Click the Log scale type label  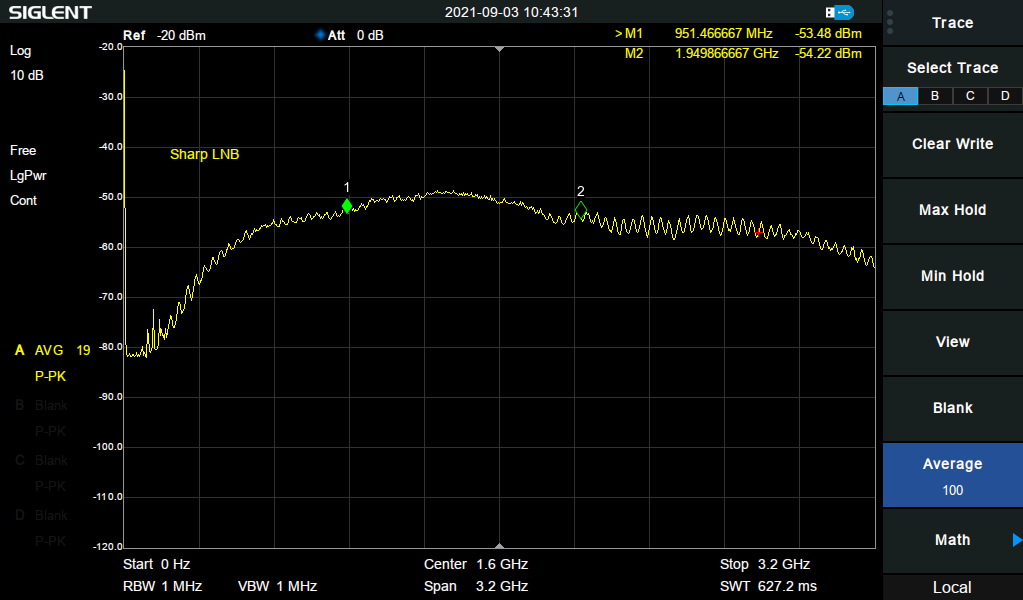tap(20, 51)
